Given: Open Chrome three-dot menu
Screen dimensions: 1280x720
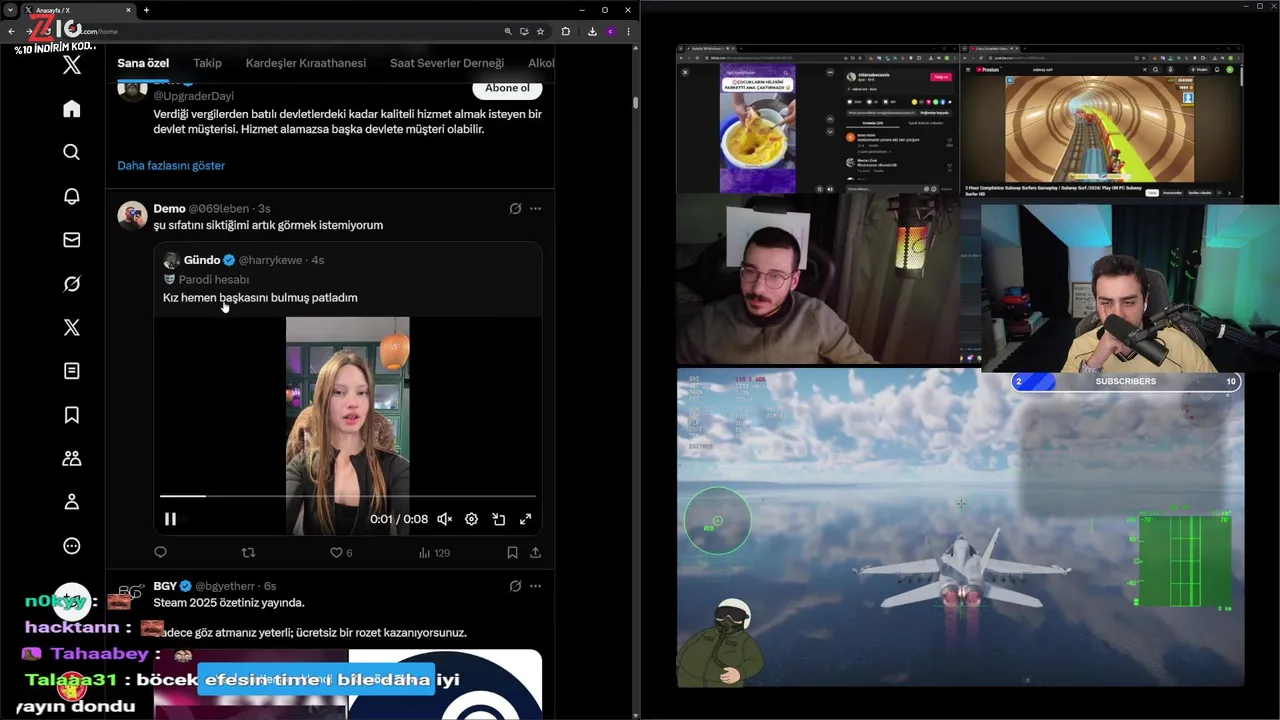Looking at the screenshot, I should tap(629, 31).
